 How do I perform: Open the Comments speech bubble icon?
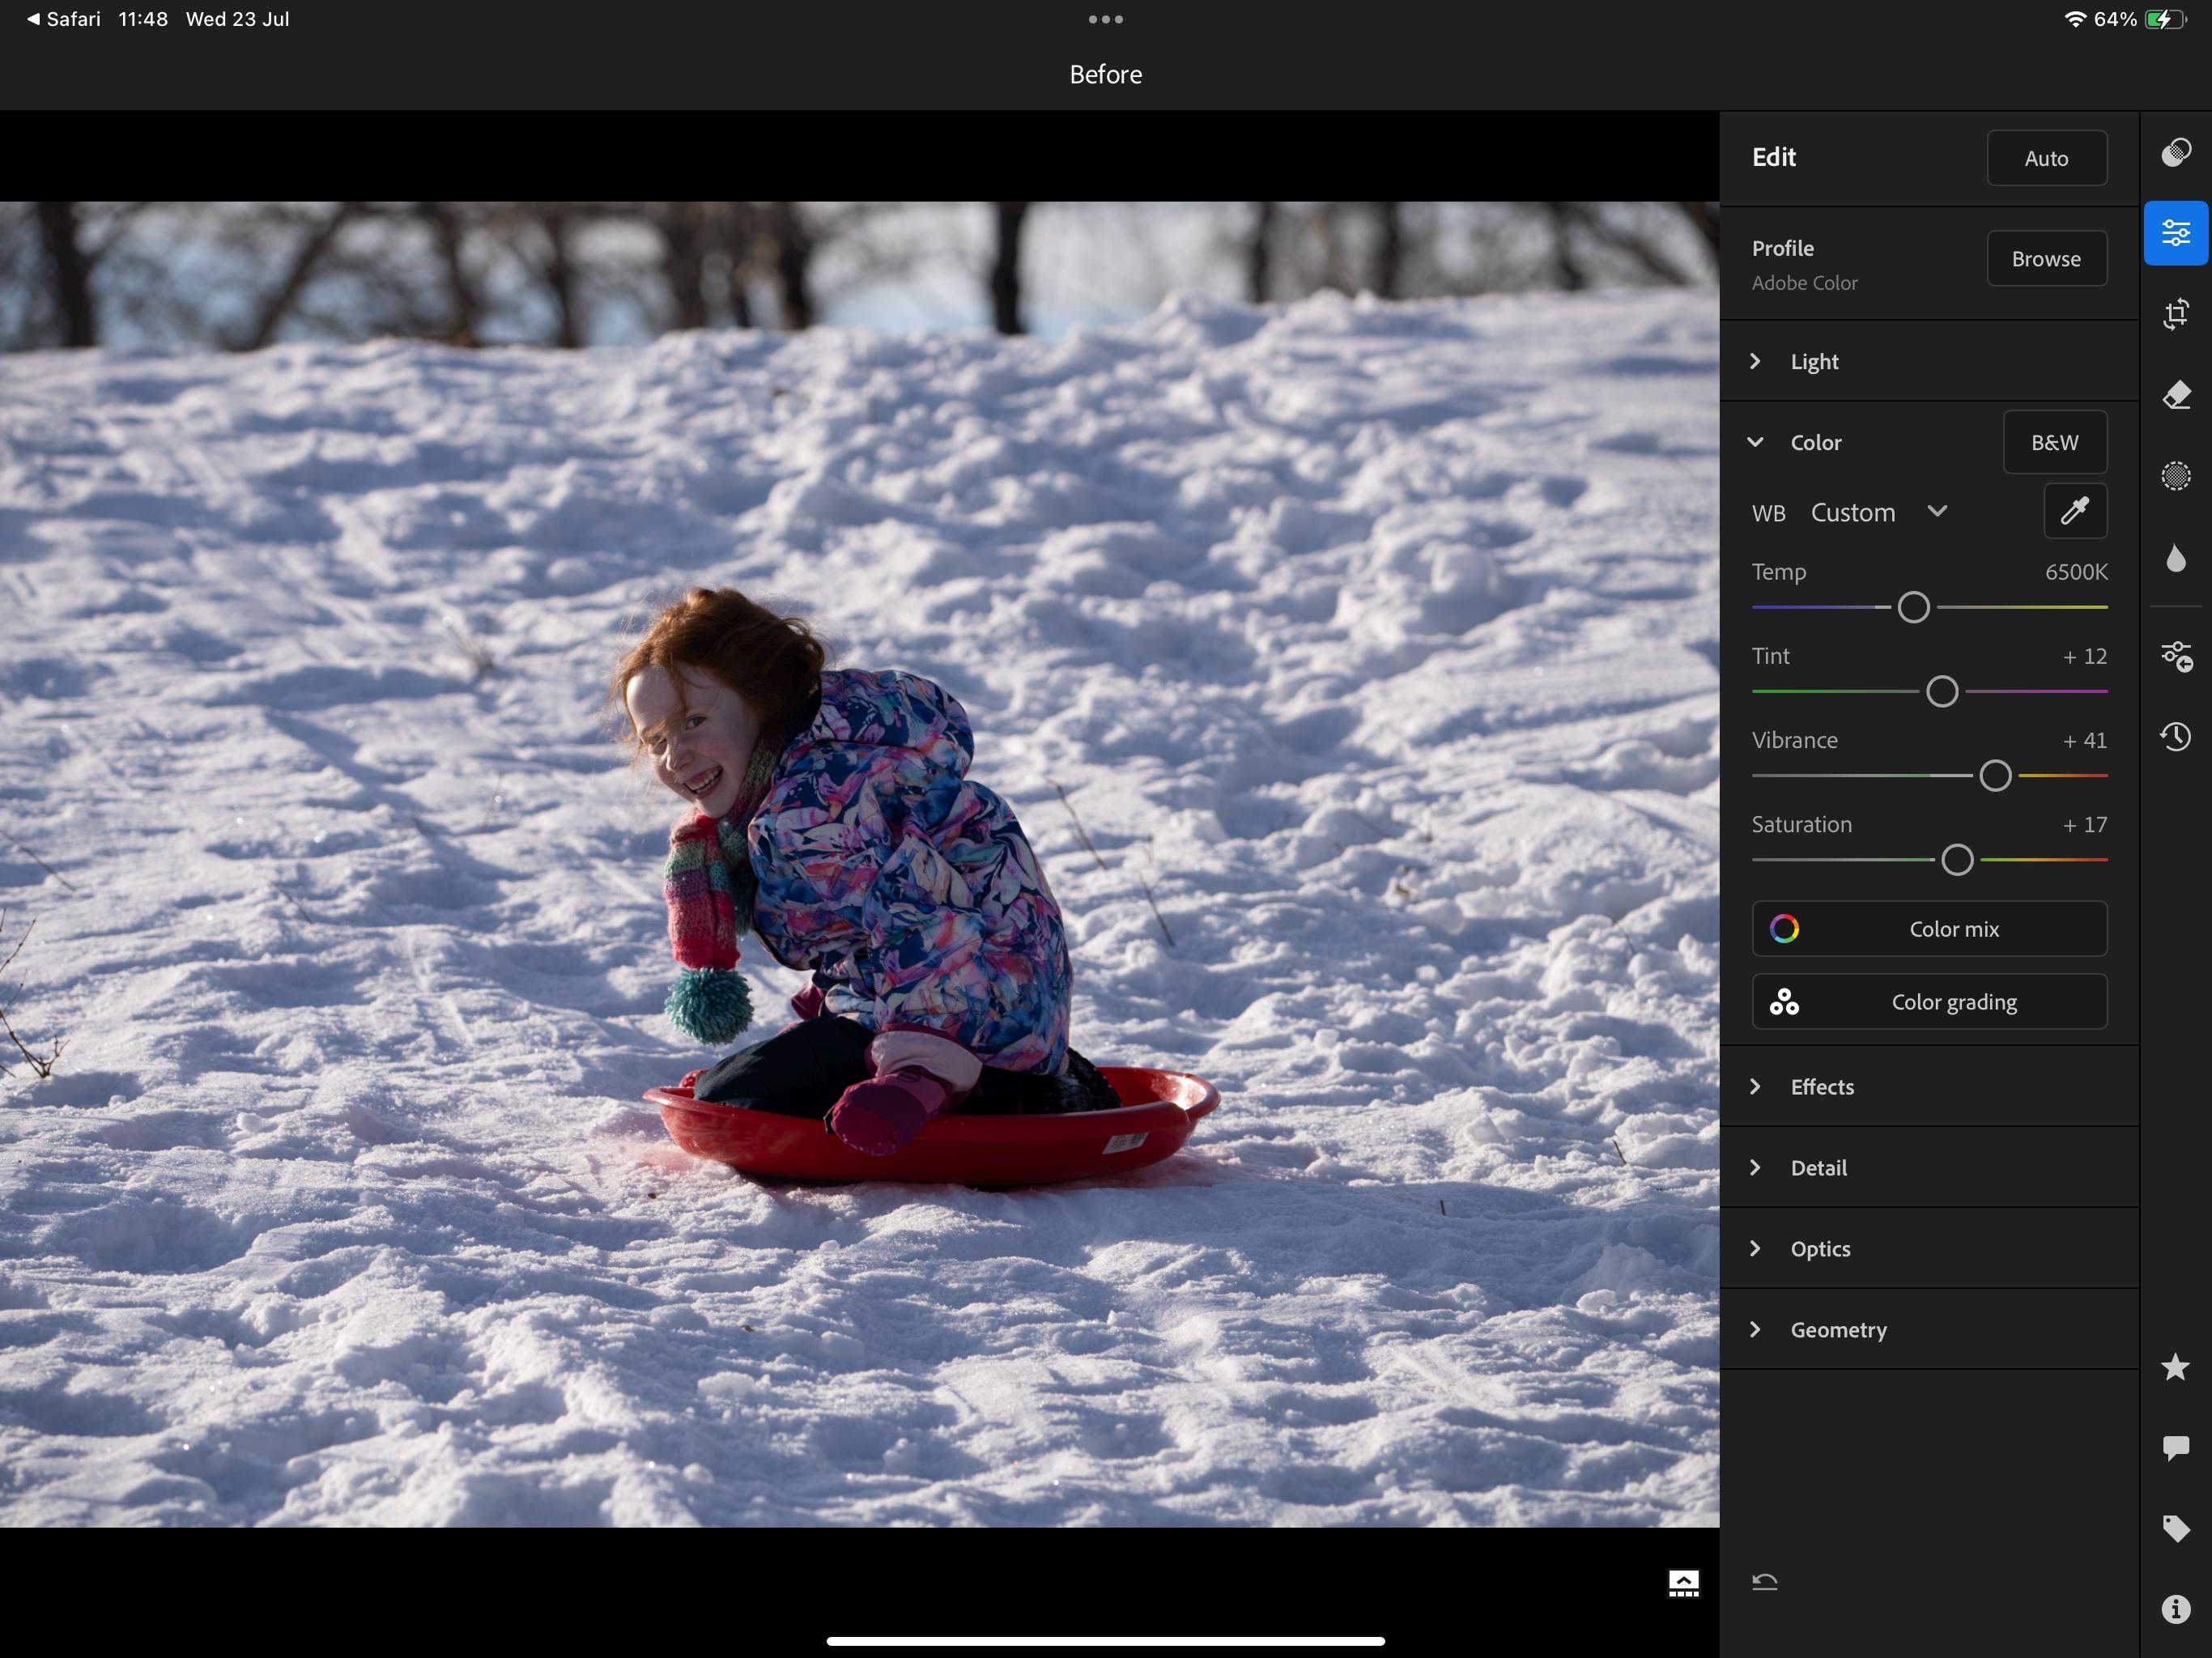(2175, 1447)
